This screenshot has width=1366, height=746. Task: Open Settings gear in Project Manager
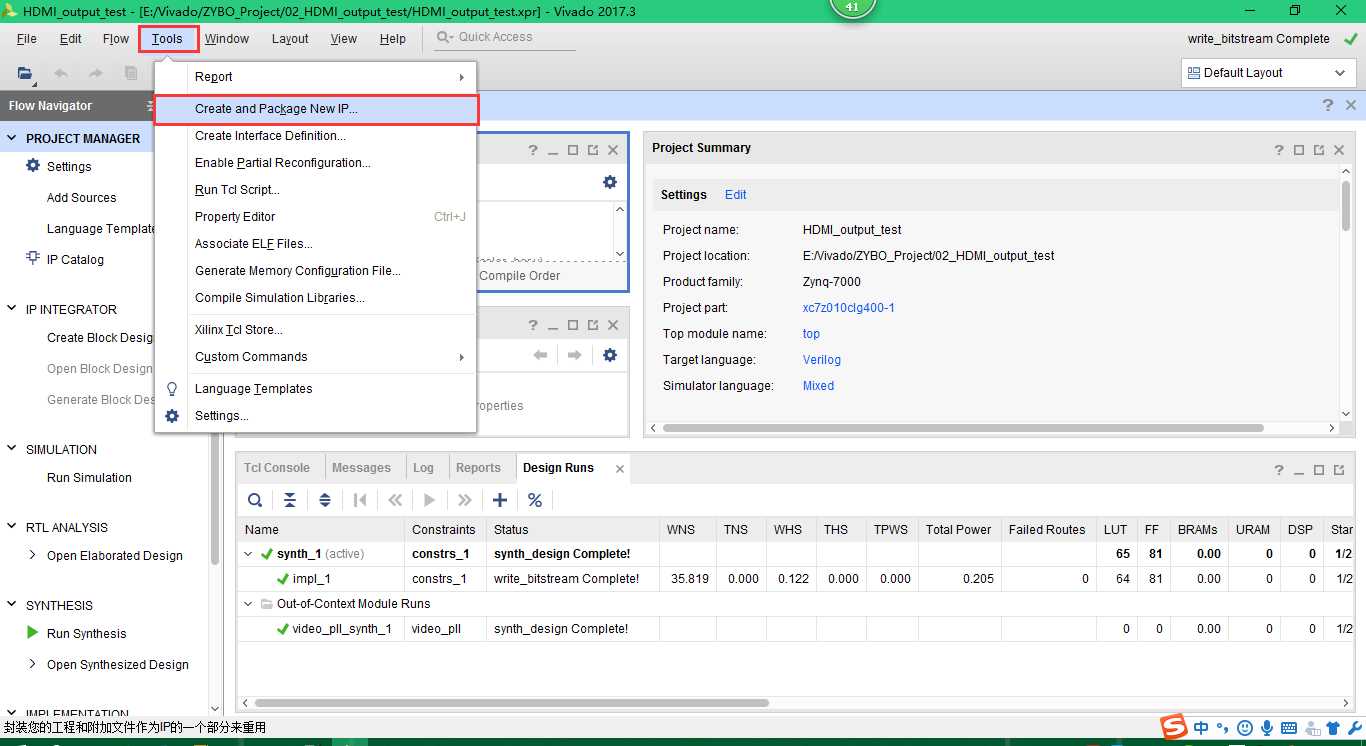point(33,166)
